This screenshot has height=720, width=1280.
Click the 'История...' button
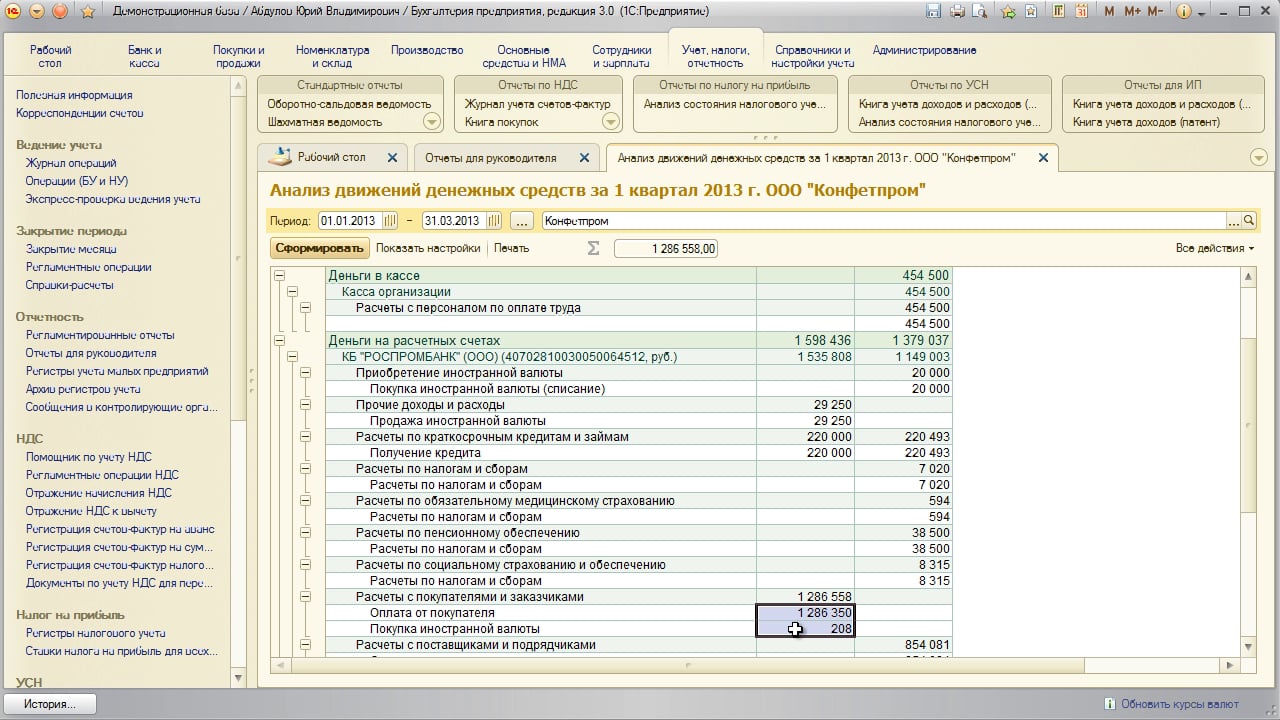click(50, 704)
